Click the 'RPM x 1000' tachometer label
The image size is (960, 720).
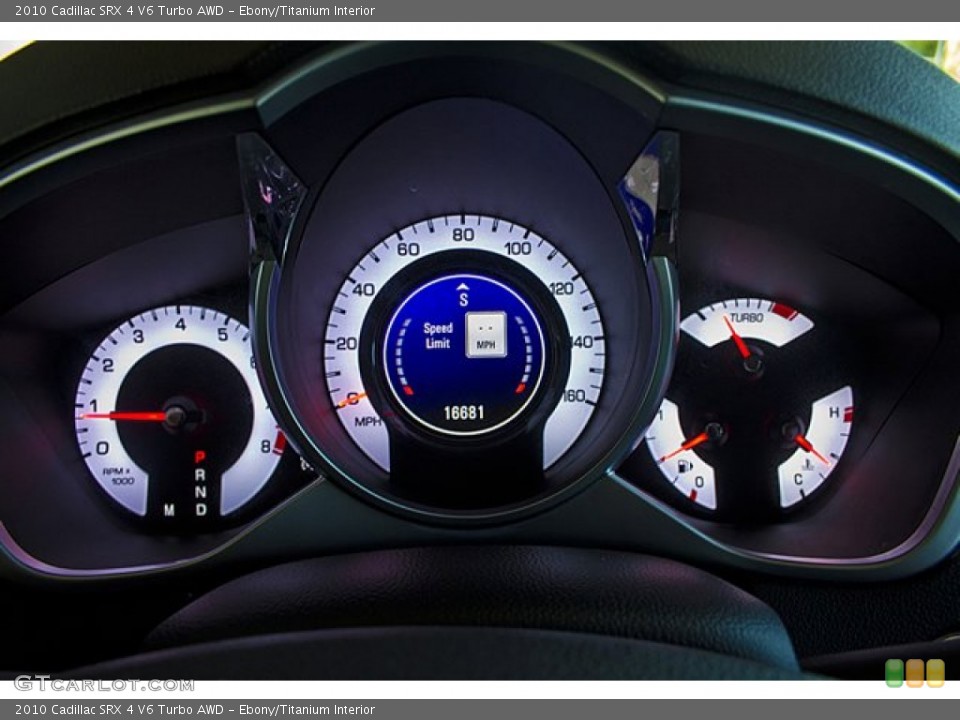[117, 476]
